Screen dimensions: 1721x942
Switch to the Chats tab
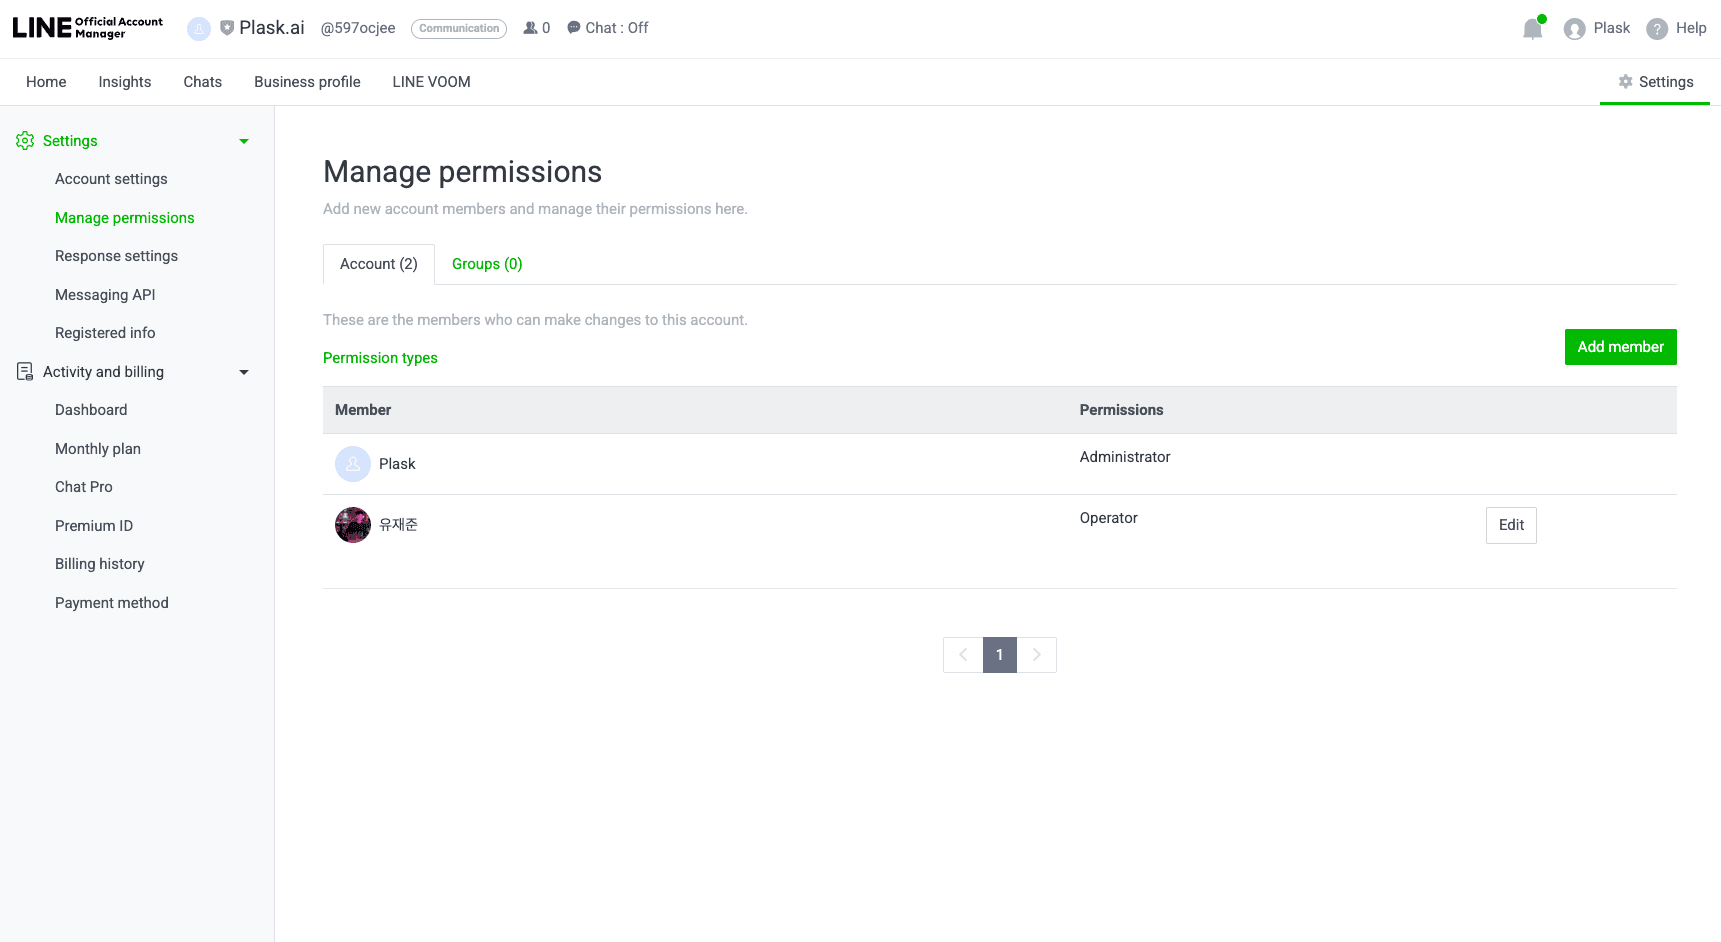tap(203, 82)
